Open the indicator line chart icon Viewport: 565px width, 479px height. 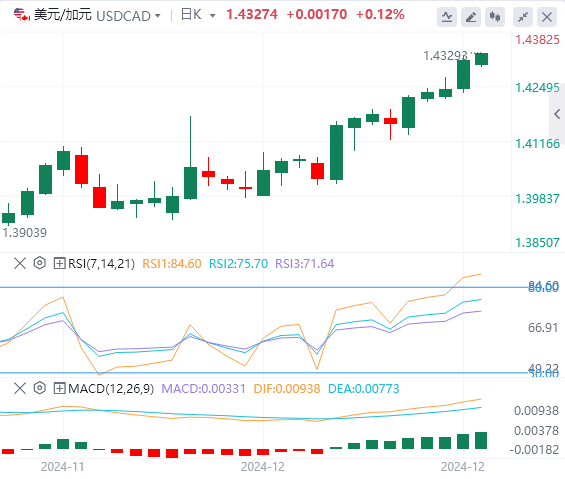[447, 17]
